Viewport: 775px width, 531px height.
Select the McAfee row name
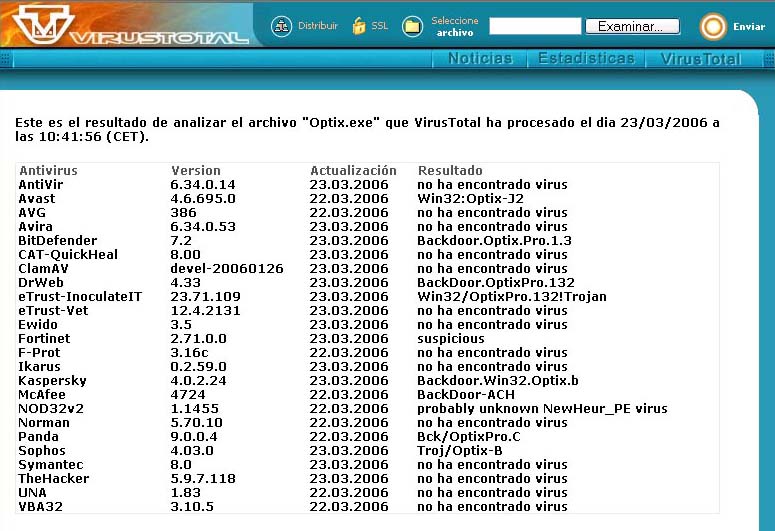pyautogui.click(x=42, y=395)
